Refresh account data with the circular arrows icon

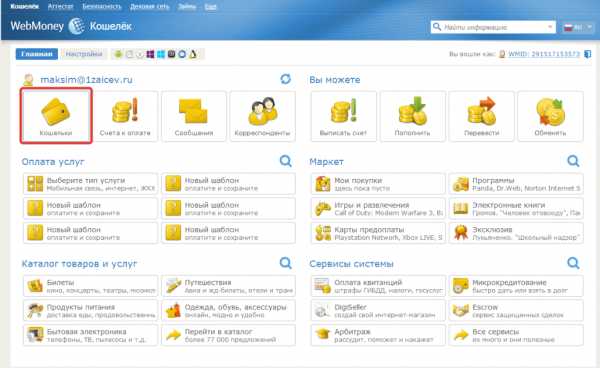tap(285, 79)
